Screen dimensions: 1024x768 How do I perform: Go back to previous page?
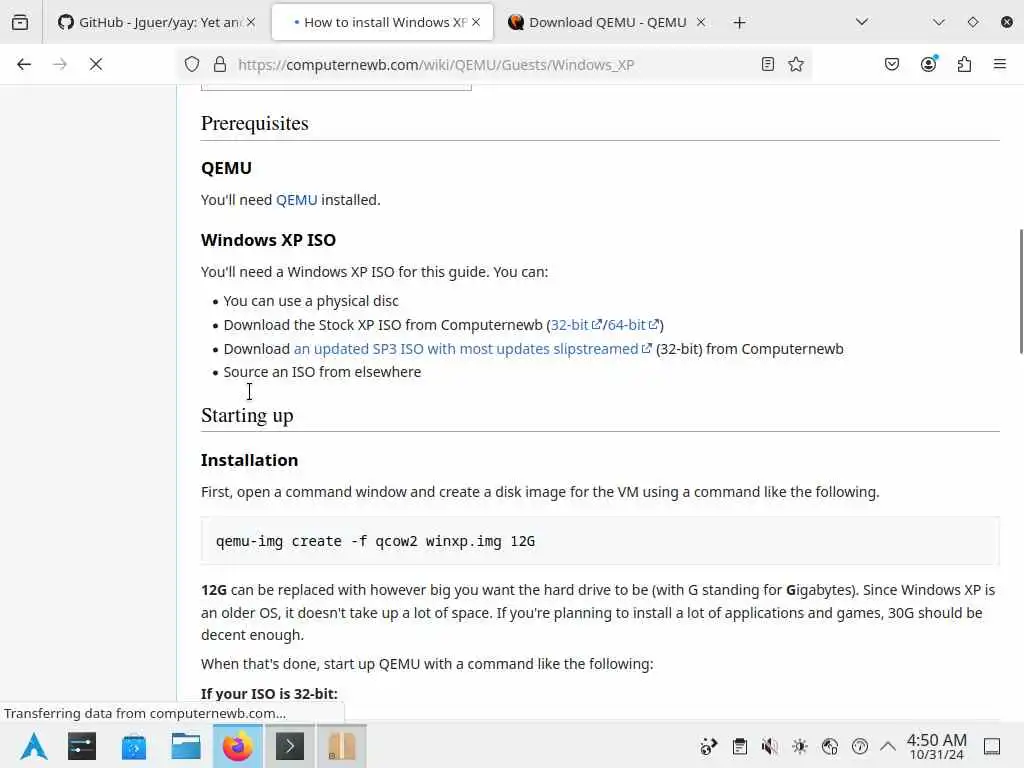pos(24,64)
